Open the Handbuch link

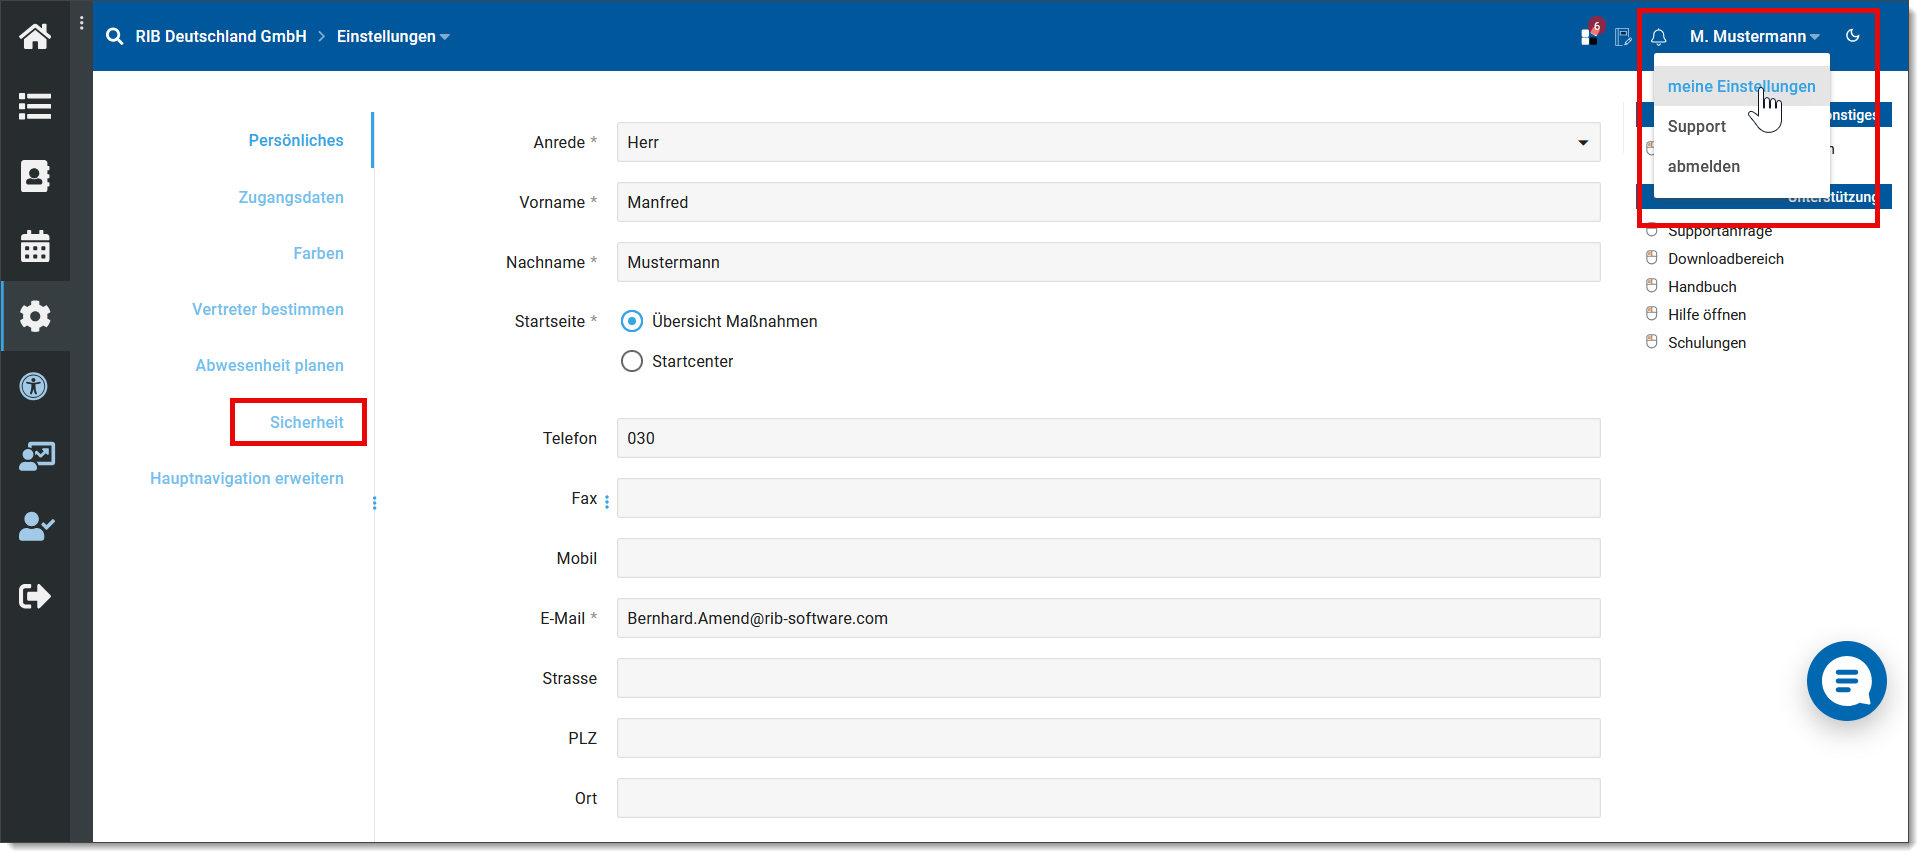point(1702,287)
